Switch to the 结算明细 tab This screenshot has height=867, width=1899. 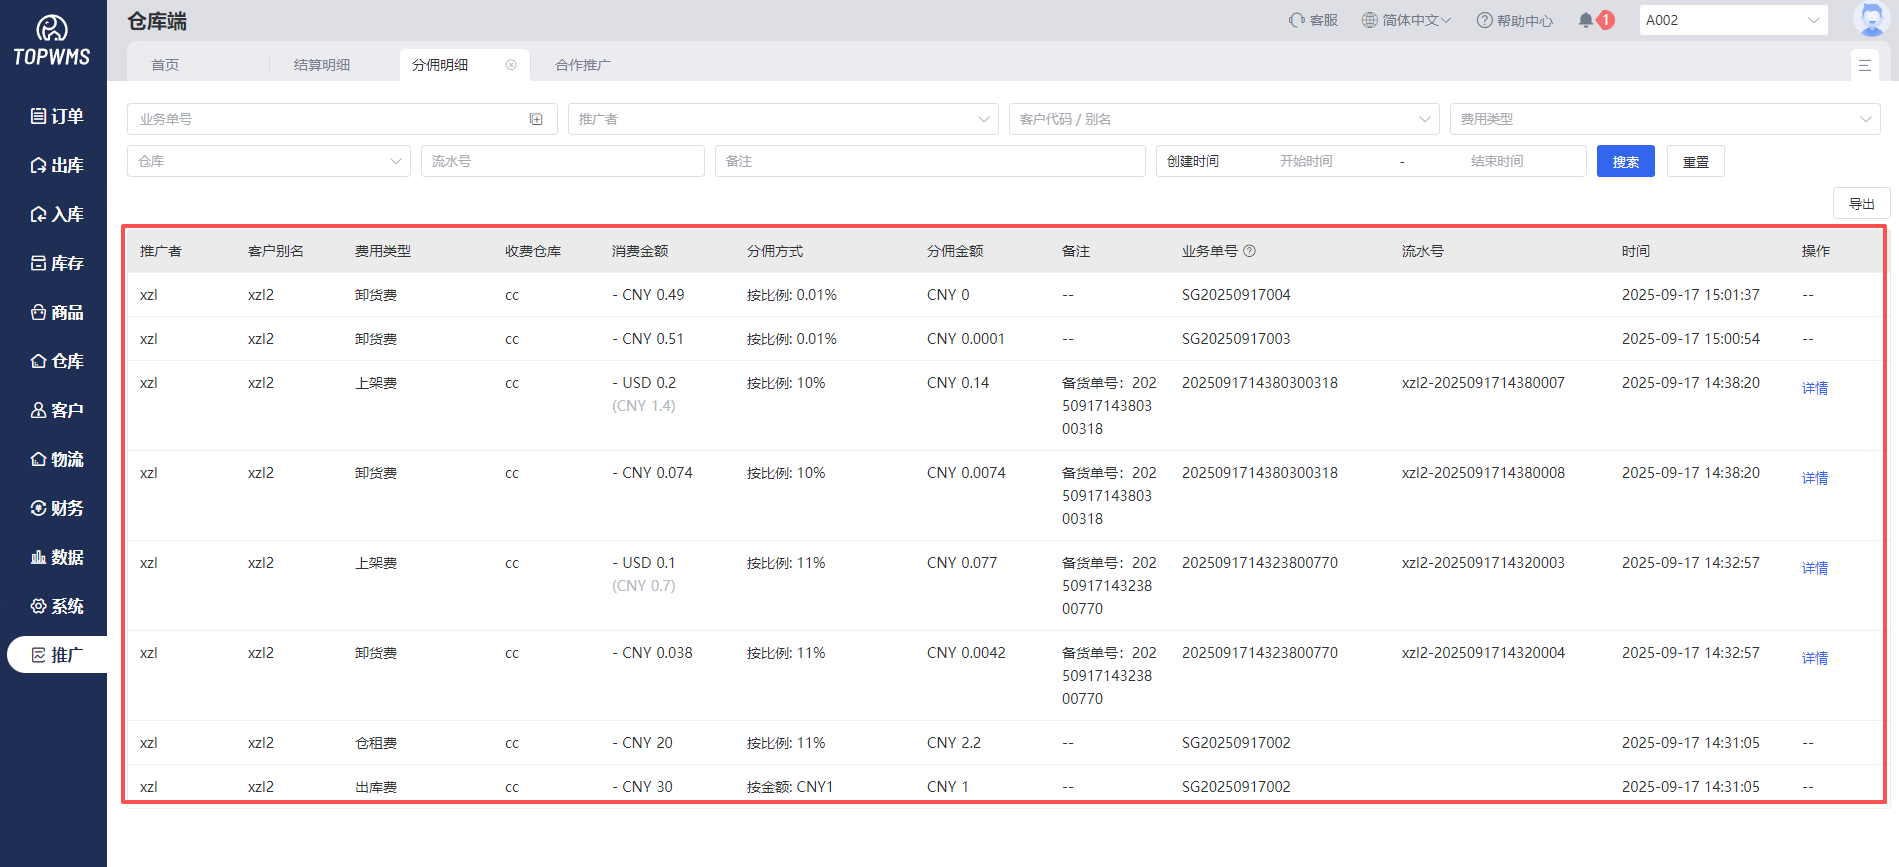click(x=322, y=65)
